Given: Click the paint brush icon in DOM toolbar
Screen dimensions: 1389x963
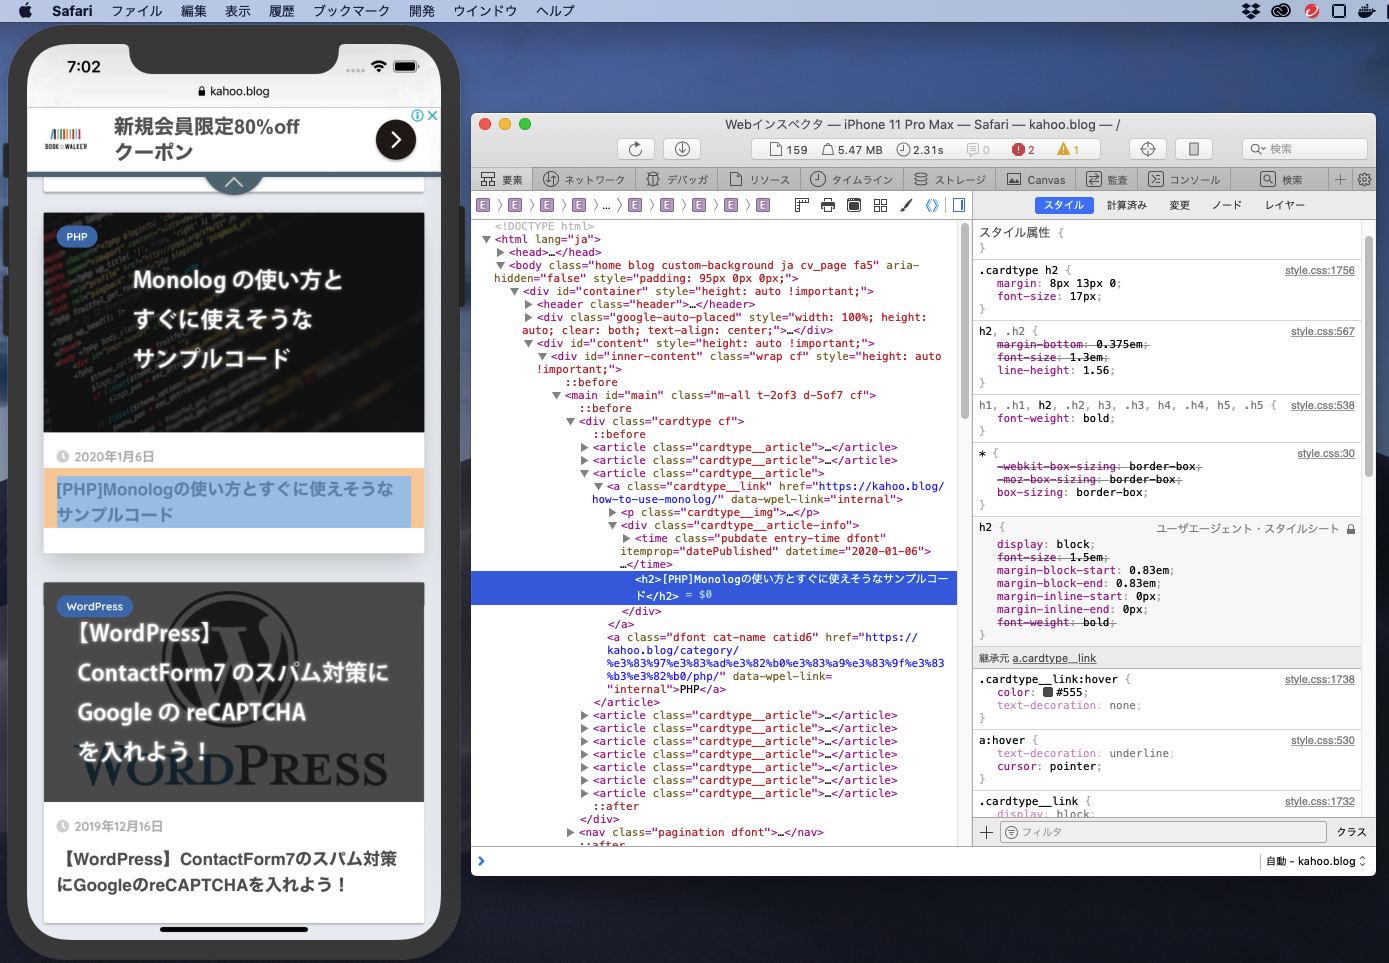Looking at the screenshot, I should [x=906, y=205].
